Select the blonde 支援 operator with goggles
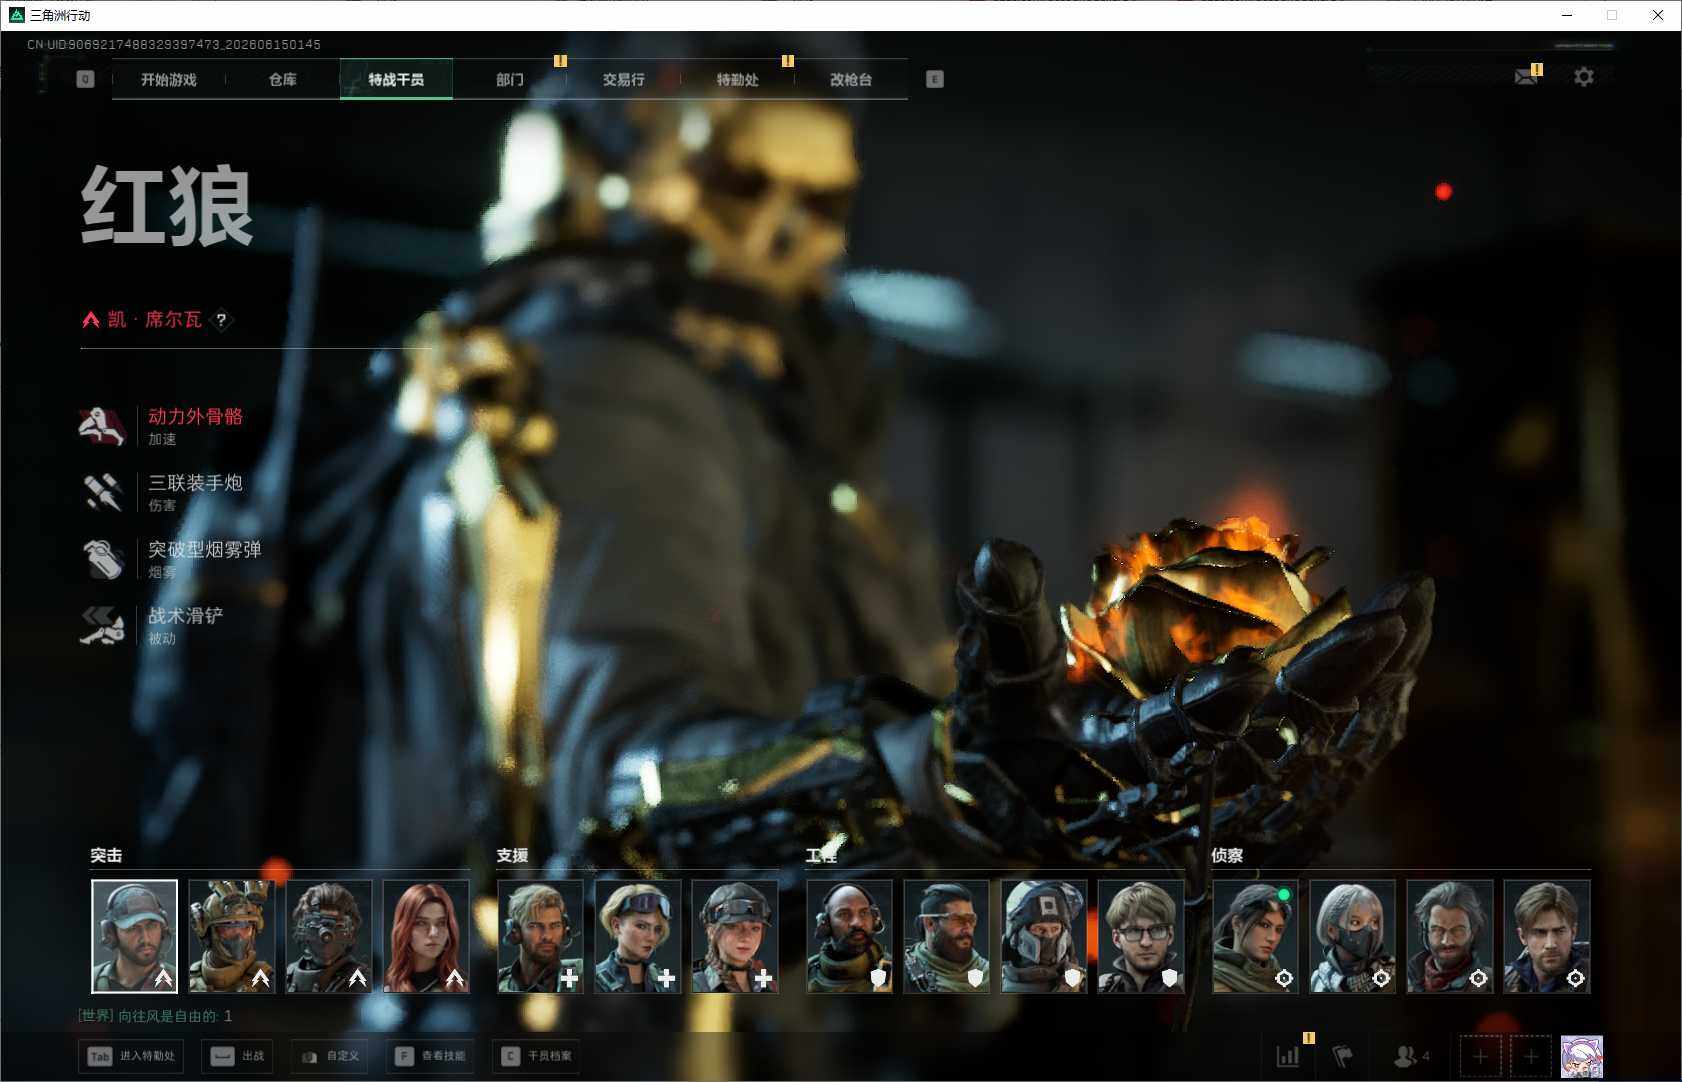 click(x=637, y=936)
